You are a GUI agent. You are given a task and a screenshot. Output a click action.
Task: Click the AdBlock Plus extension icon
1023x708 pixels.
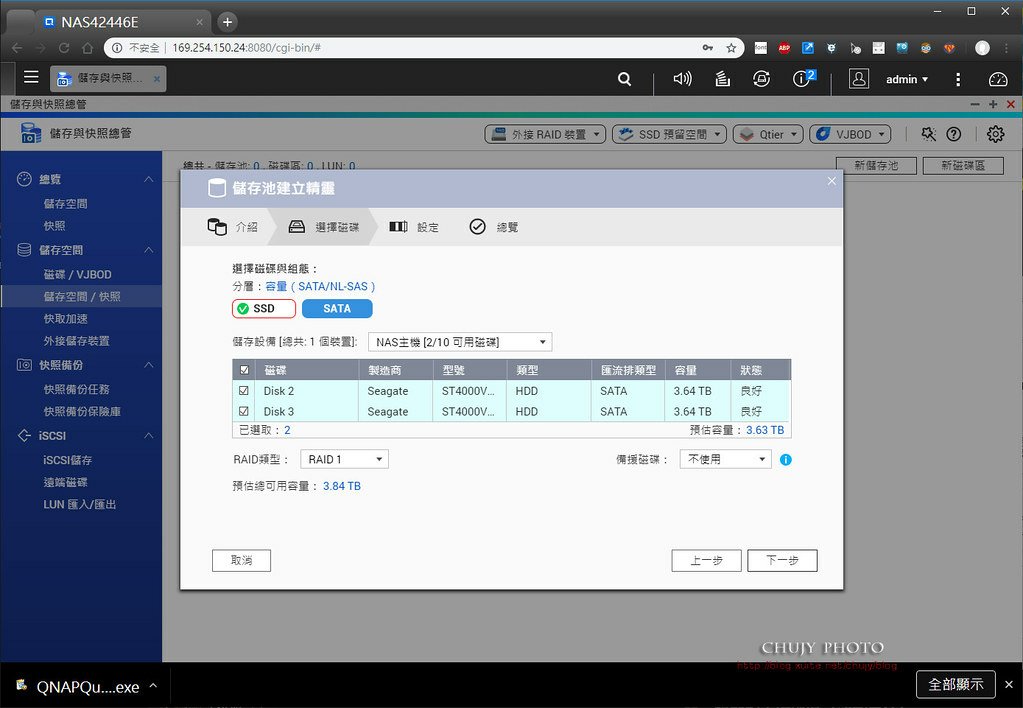click(x=784, y=48)
